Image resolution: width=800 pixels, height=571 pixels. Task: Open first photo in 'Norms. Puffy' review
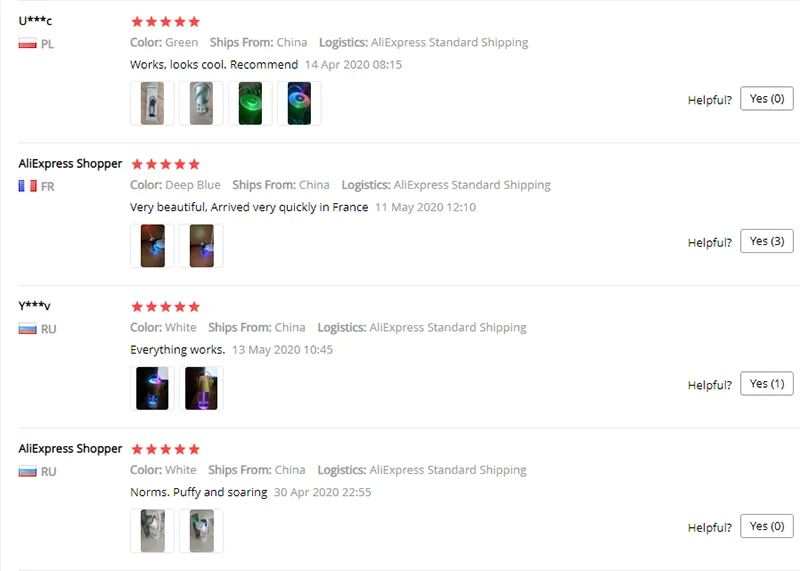(152, 531)
